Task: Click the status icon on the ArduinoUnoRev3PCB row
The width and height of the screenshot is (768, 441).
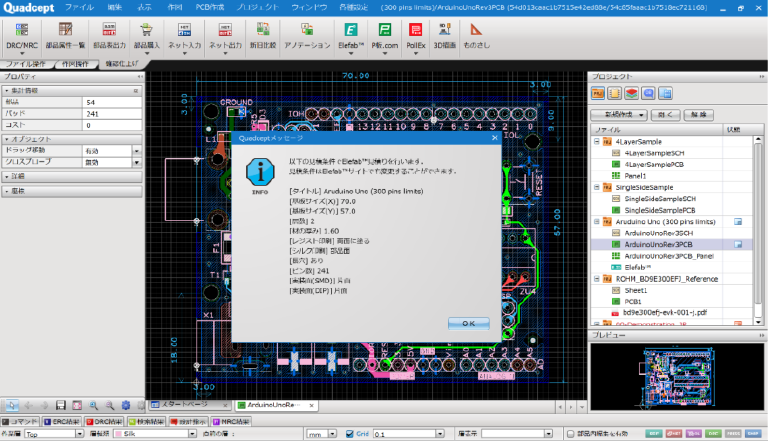Action: (738, 244)
